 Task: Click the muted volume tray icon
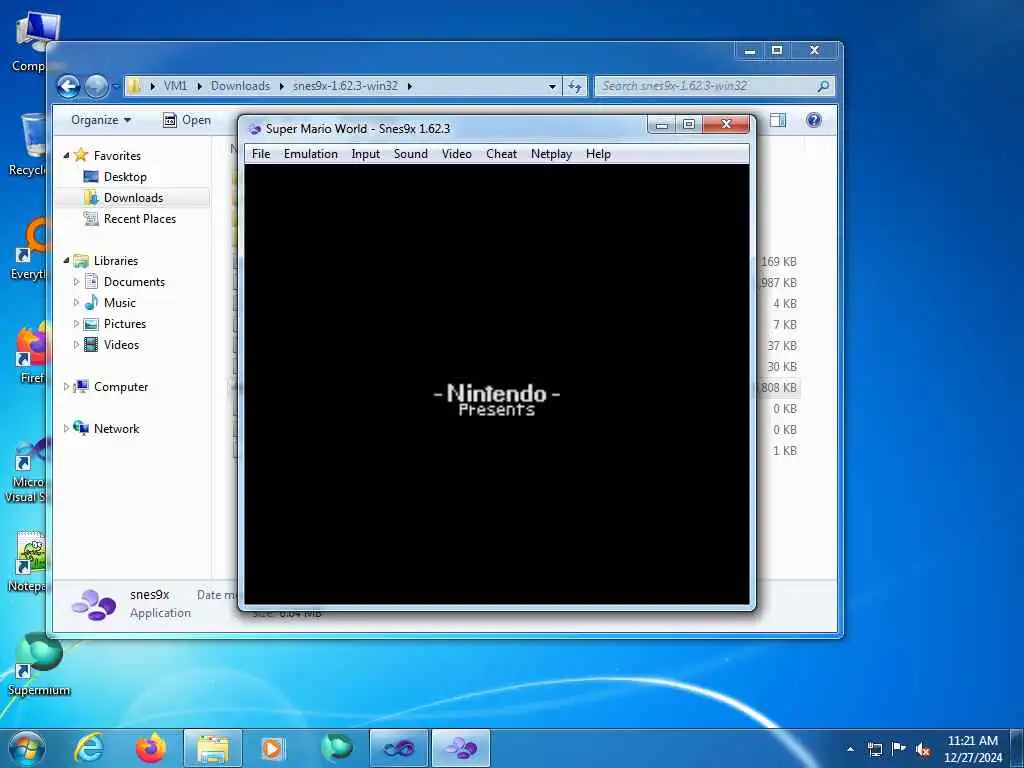click(x=923, y=749)
